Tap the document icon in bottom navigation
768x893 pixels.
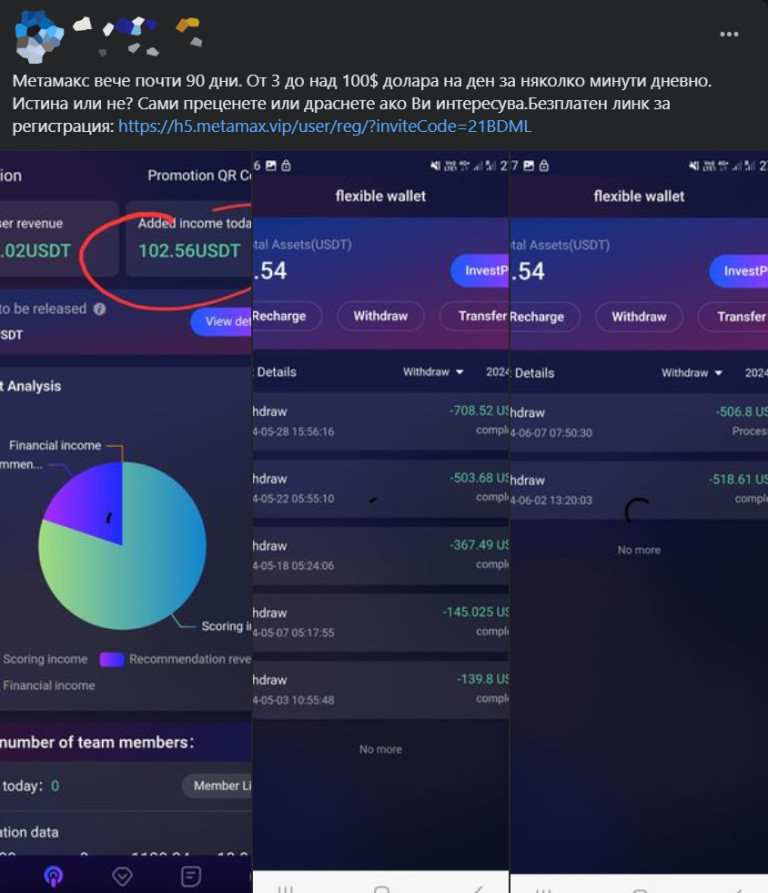click(x=190, y=876)
